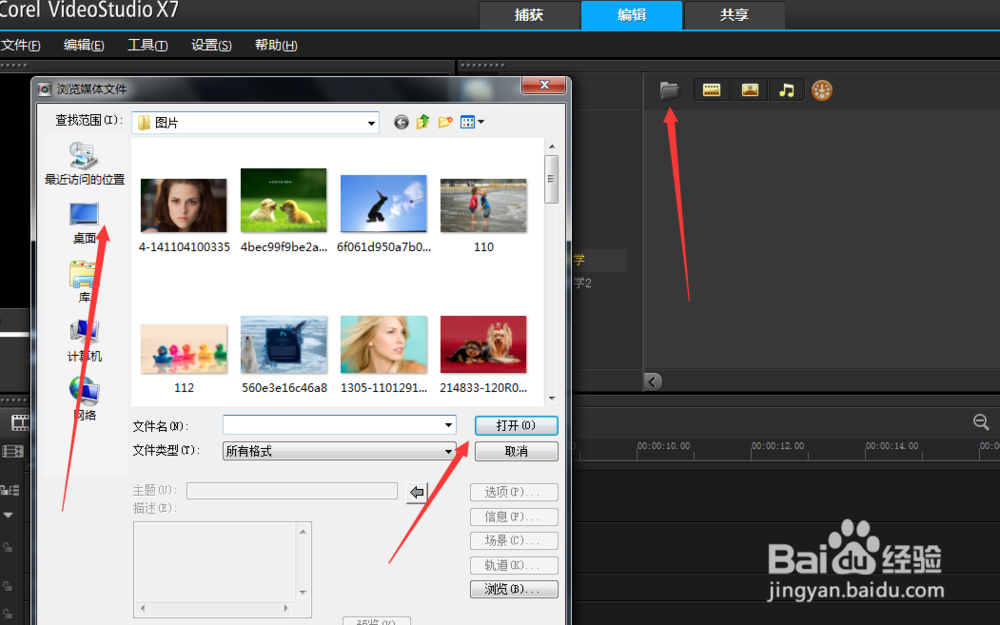Expand the file name history dropdown arrow

pyautogui.click(x=449, y=425)
